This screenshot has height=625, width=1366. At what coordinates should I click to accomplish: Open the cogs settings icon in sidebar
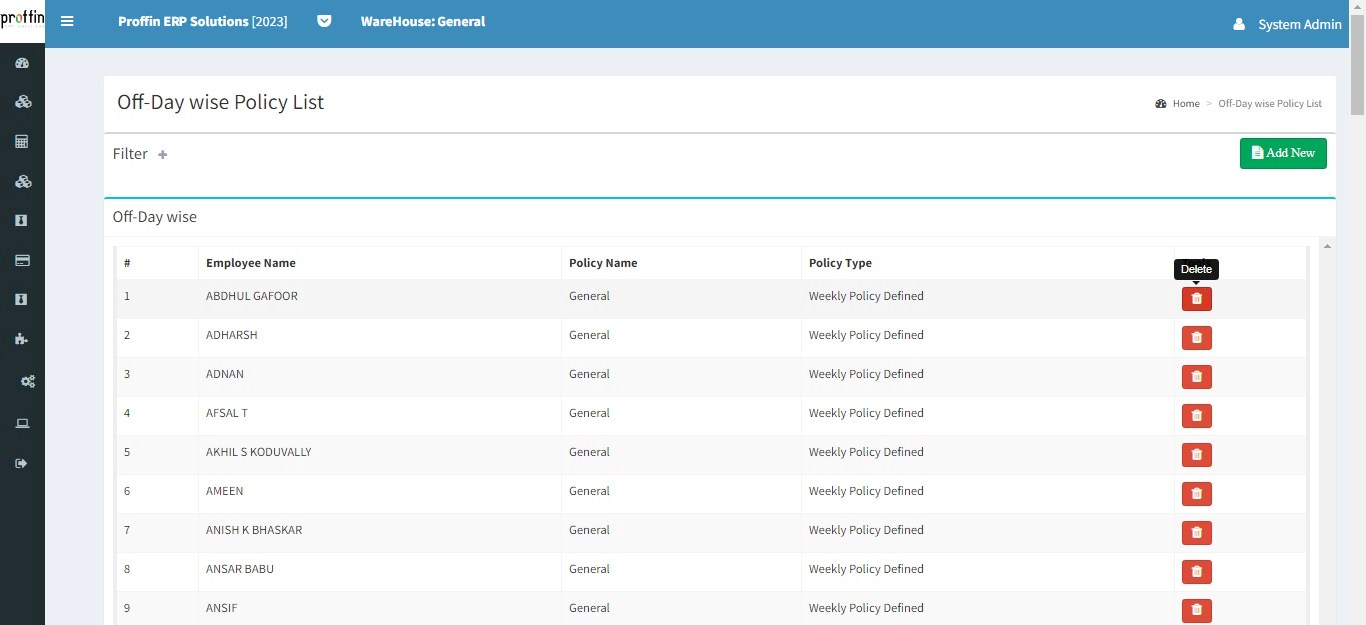click(x=28, y=381)
